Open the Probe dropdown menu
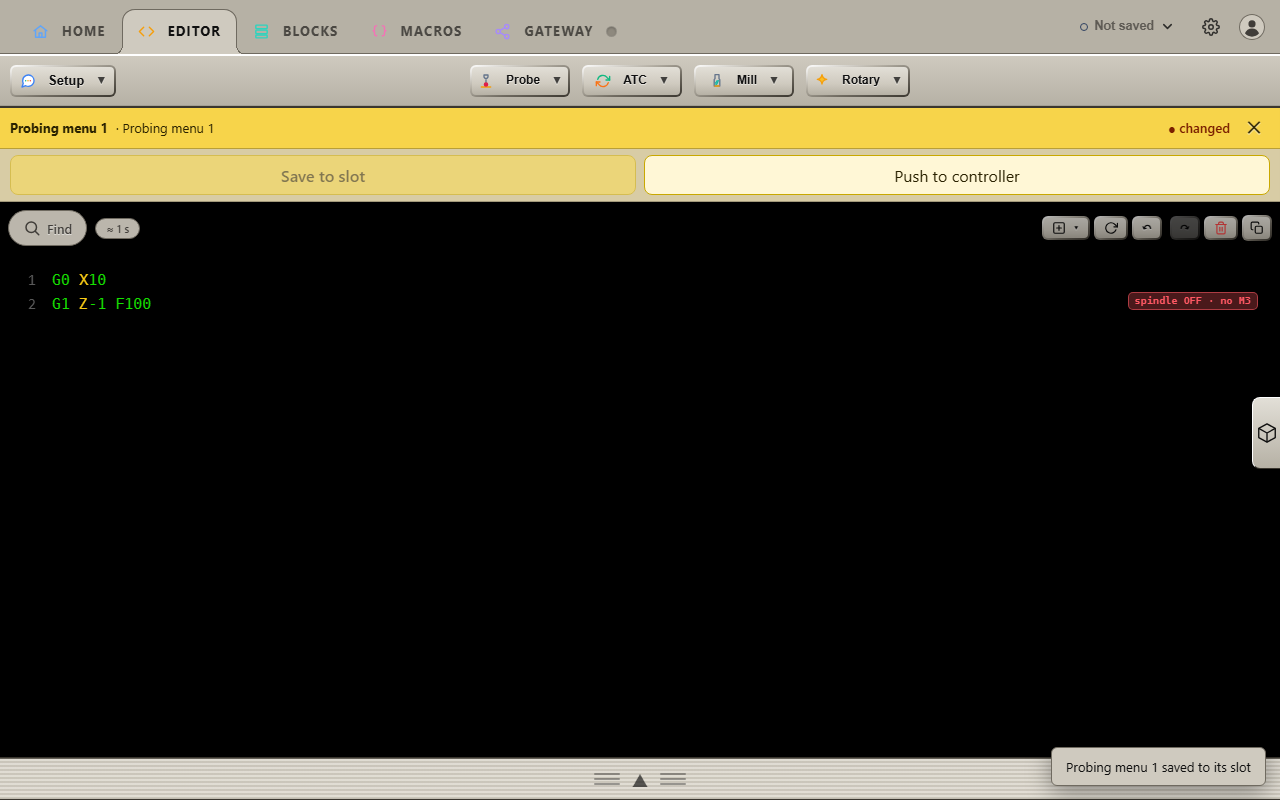The width and height of the screenshot is (1280, 800). [x=520, y=80]
